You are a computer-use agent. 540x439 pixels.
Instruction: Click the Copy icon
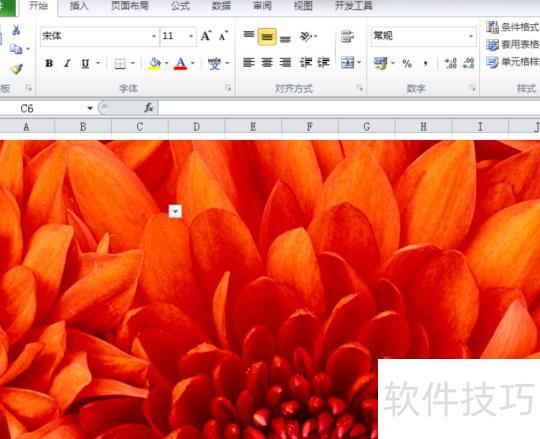(x=16, y=49)
